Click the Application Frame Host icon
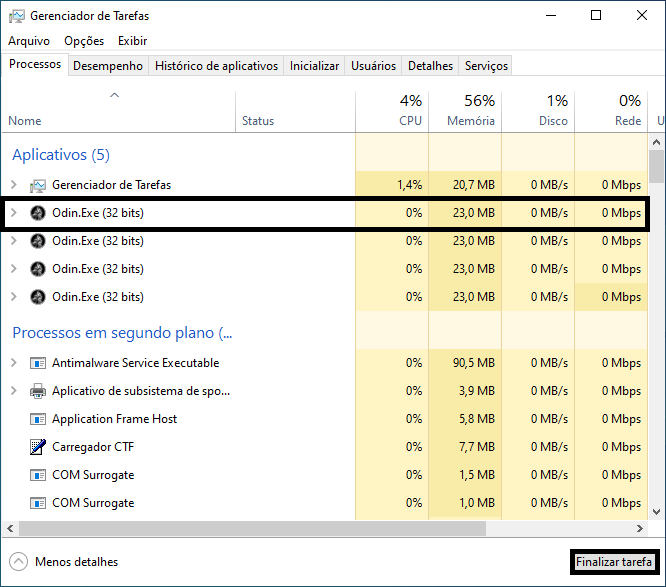This screenshot has width=666, height=587. pyautogui.click(x=38, y=419)
